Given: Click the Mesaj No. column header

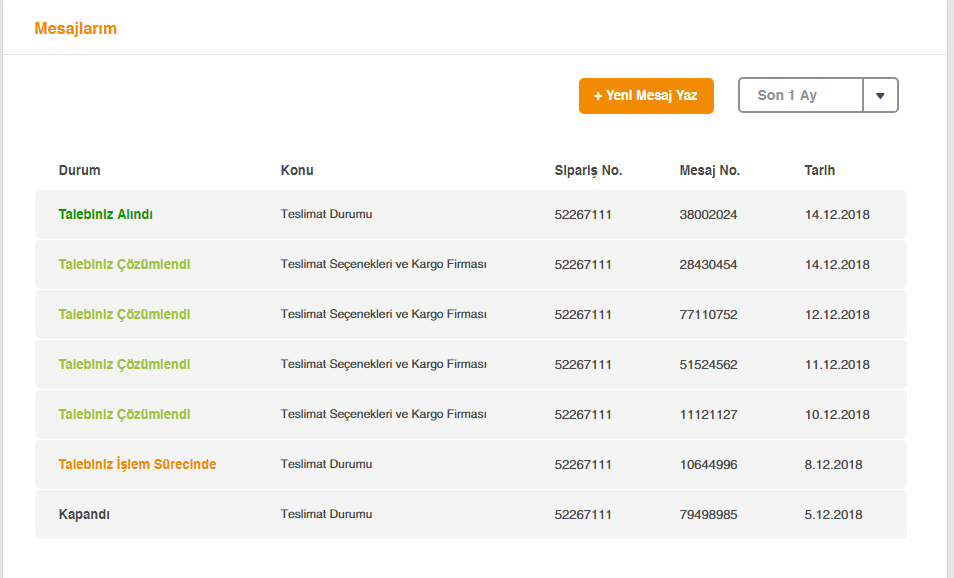Looking at the screenshot, I should click(x=709, y=170).
